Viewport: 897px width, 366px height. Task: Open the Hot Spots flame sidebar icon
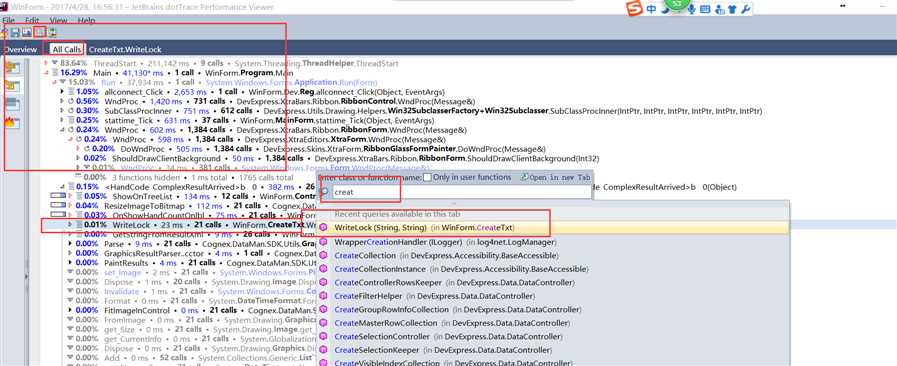13,122
